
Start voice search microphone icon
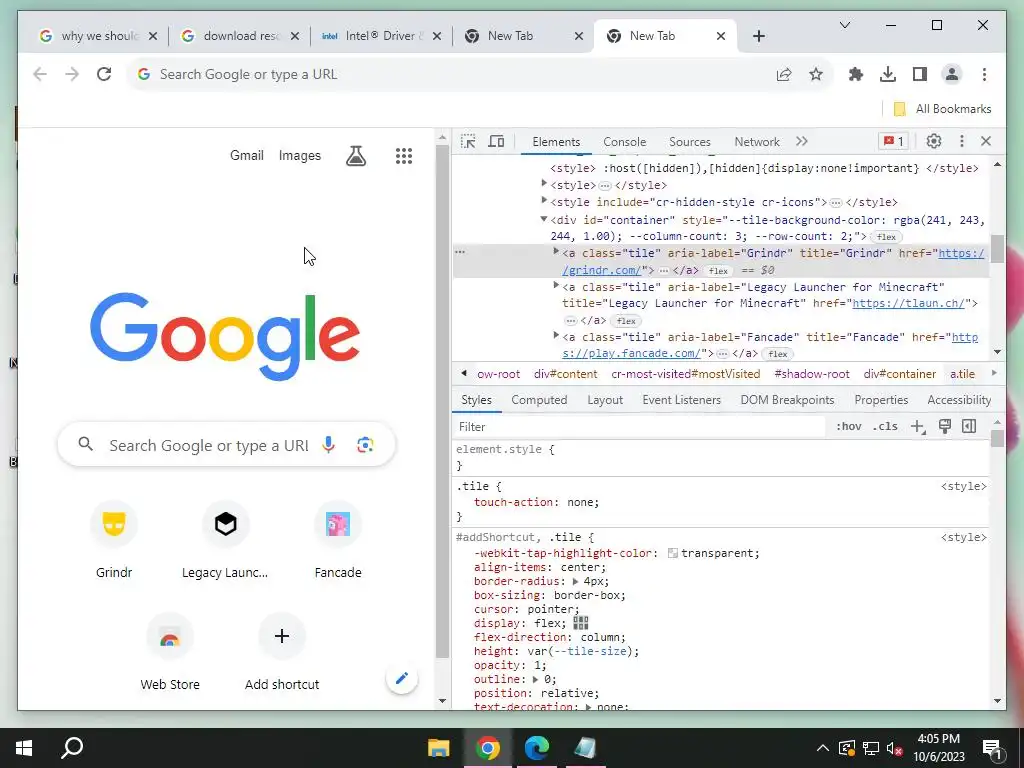tap(328, 445)
